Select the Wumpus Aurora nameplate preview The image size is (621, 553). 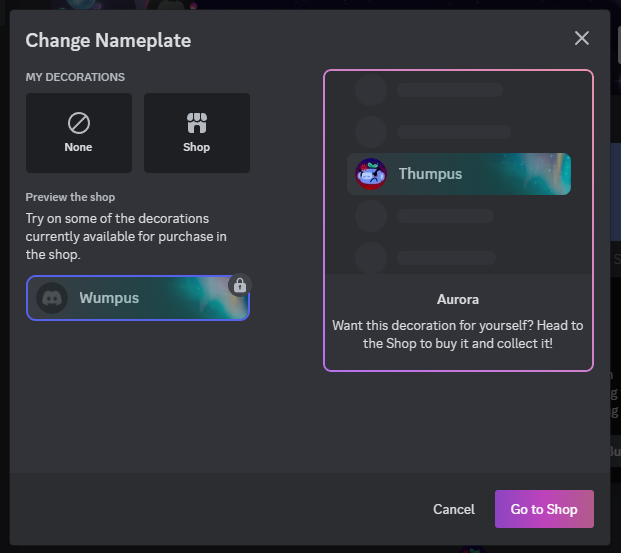point(138,298)
